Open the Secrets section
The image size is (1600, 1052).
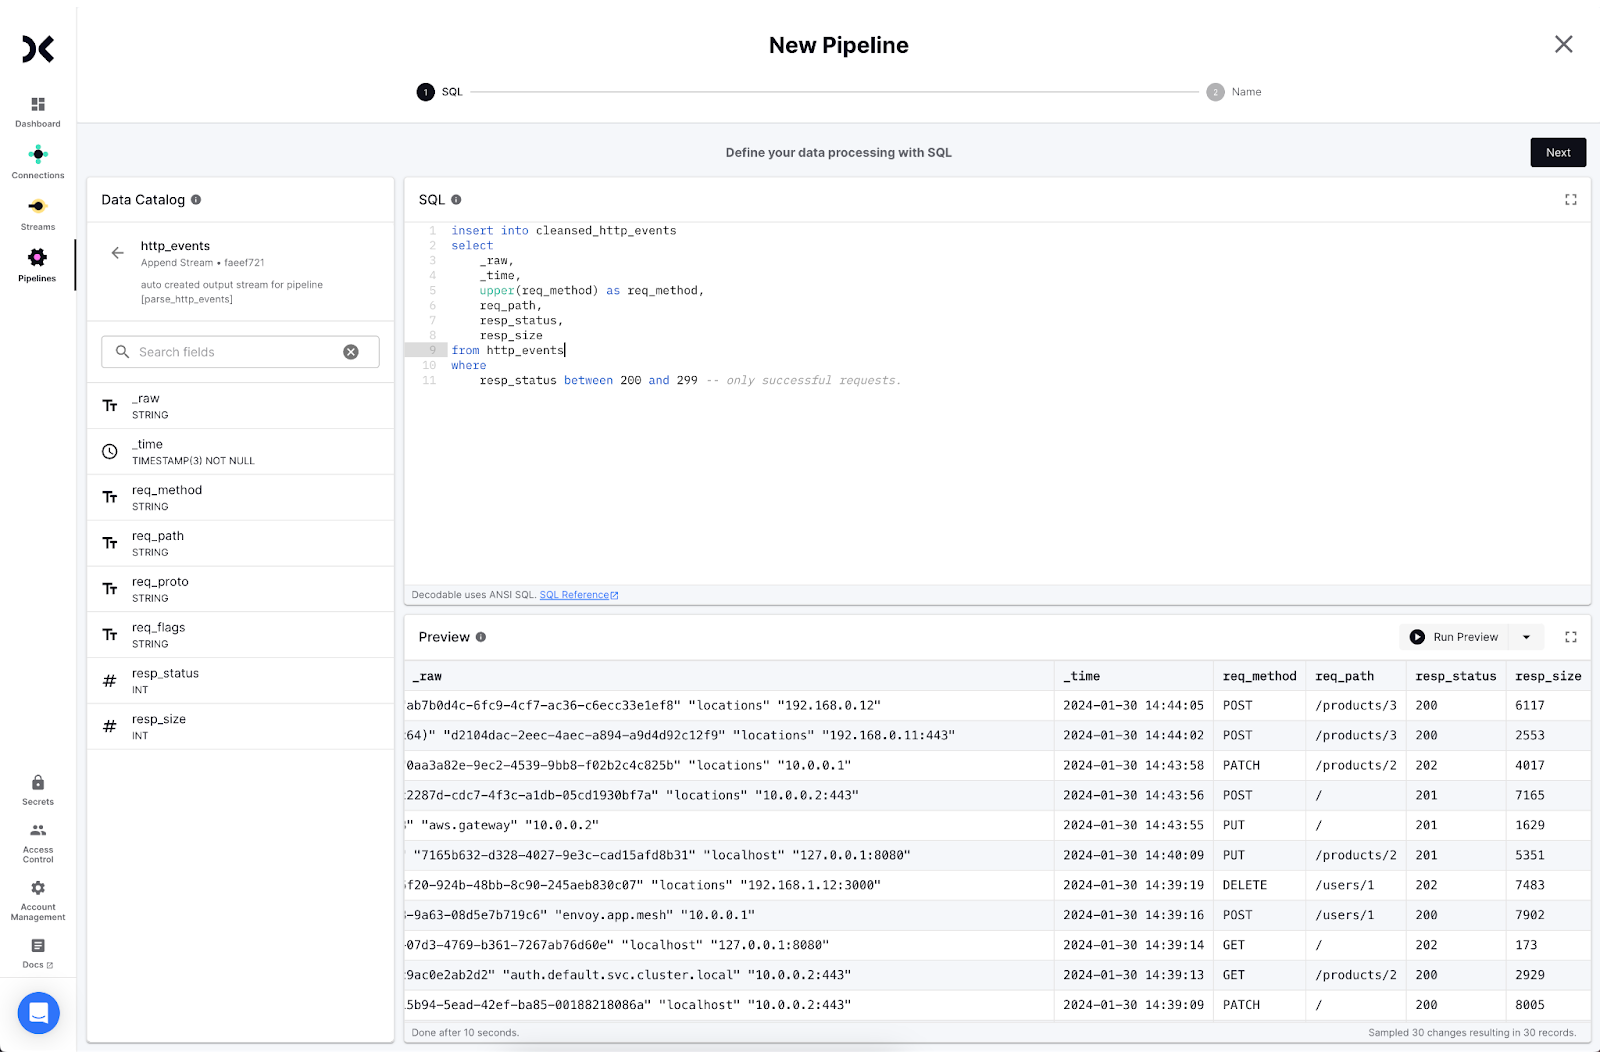coord(37,789)
